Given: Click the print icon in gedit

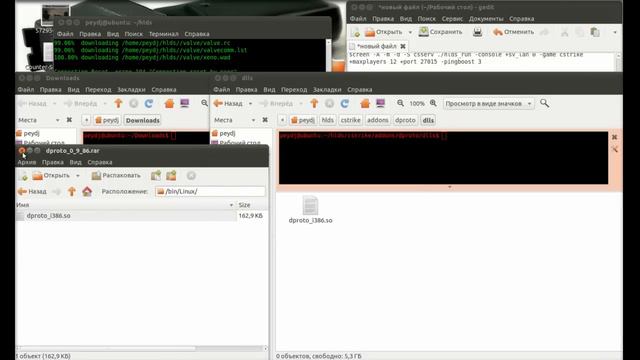Looking at the screenshot, I should [477, 32].
